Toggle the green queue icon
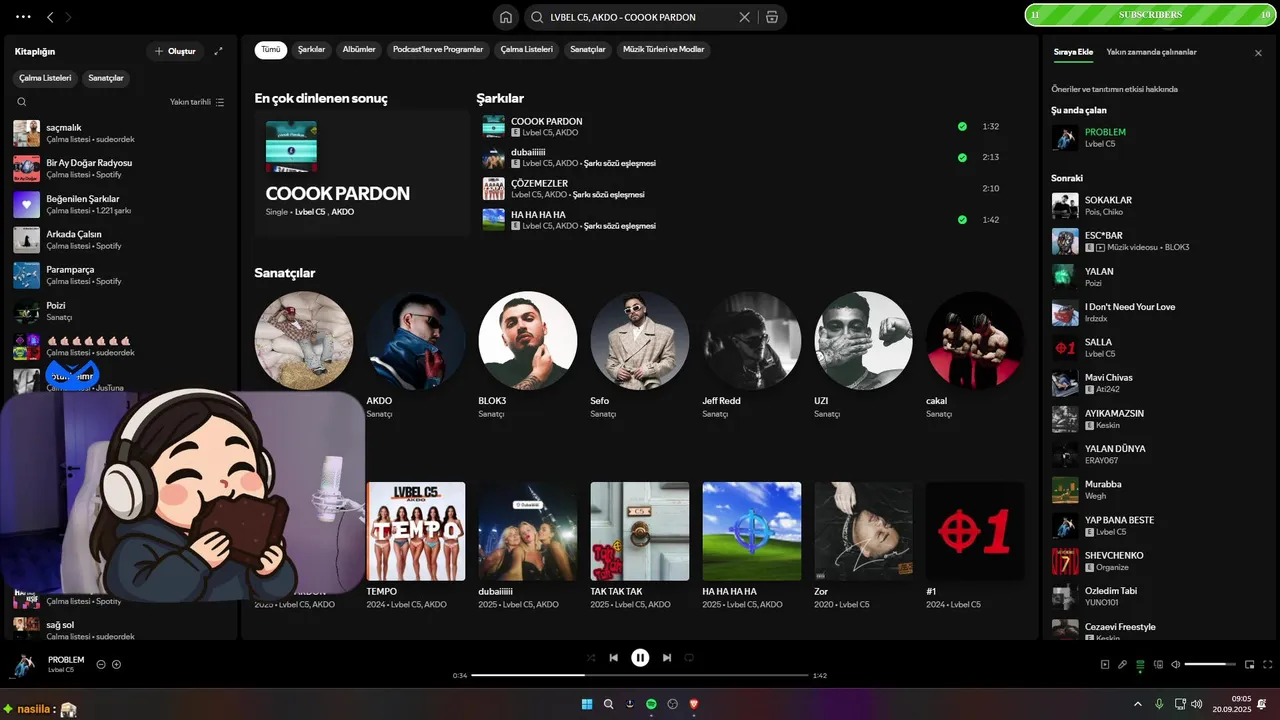The width and height of the screenshot is (1280, 720). point(1140,664)
